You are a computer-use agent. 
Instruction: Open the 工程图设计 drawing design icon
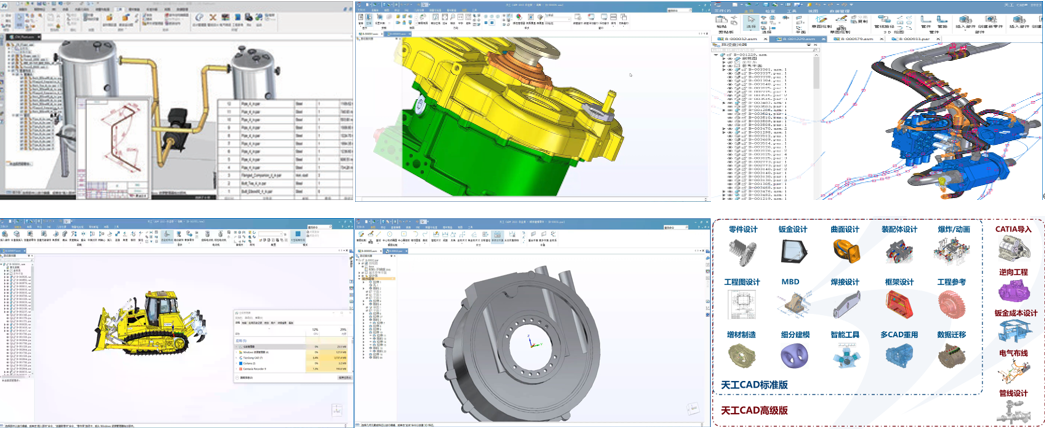pyautogui.click(x=742, y=303)
